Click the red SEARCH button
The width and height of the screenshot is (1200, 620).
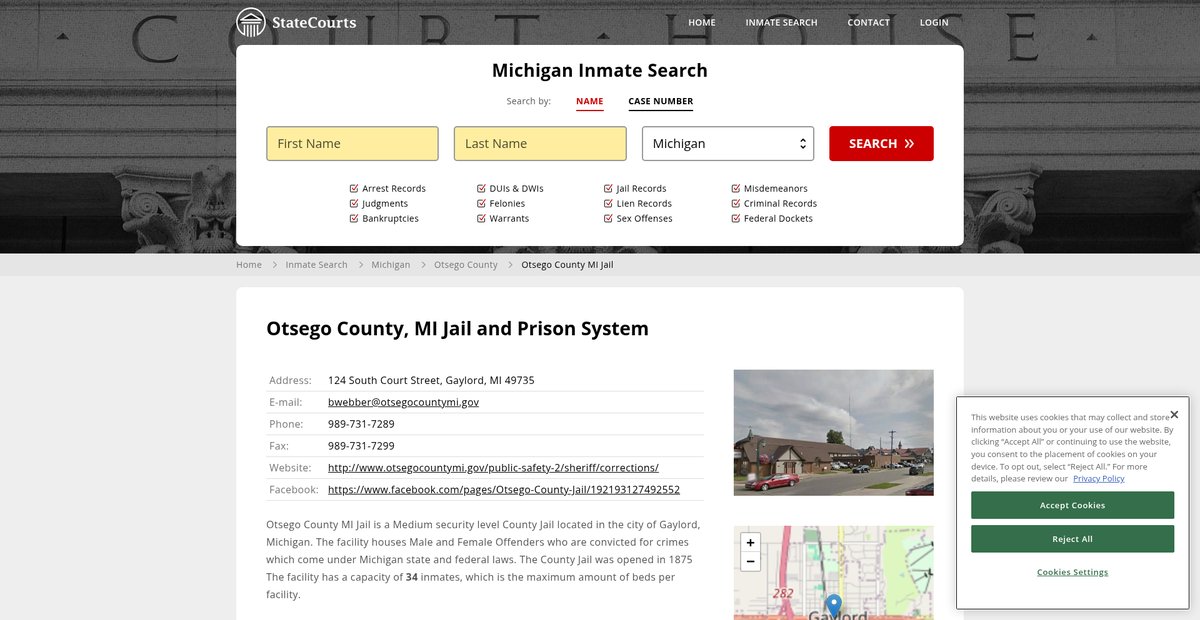click(881, 143)
